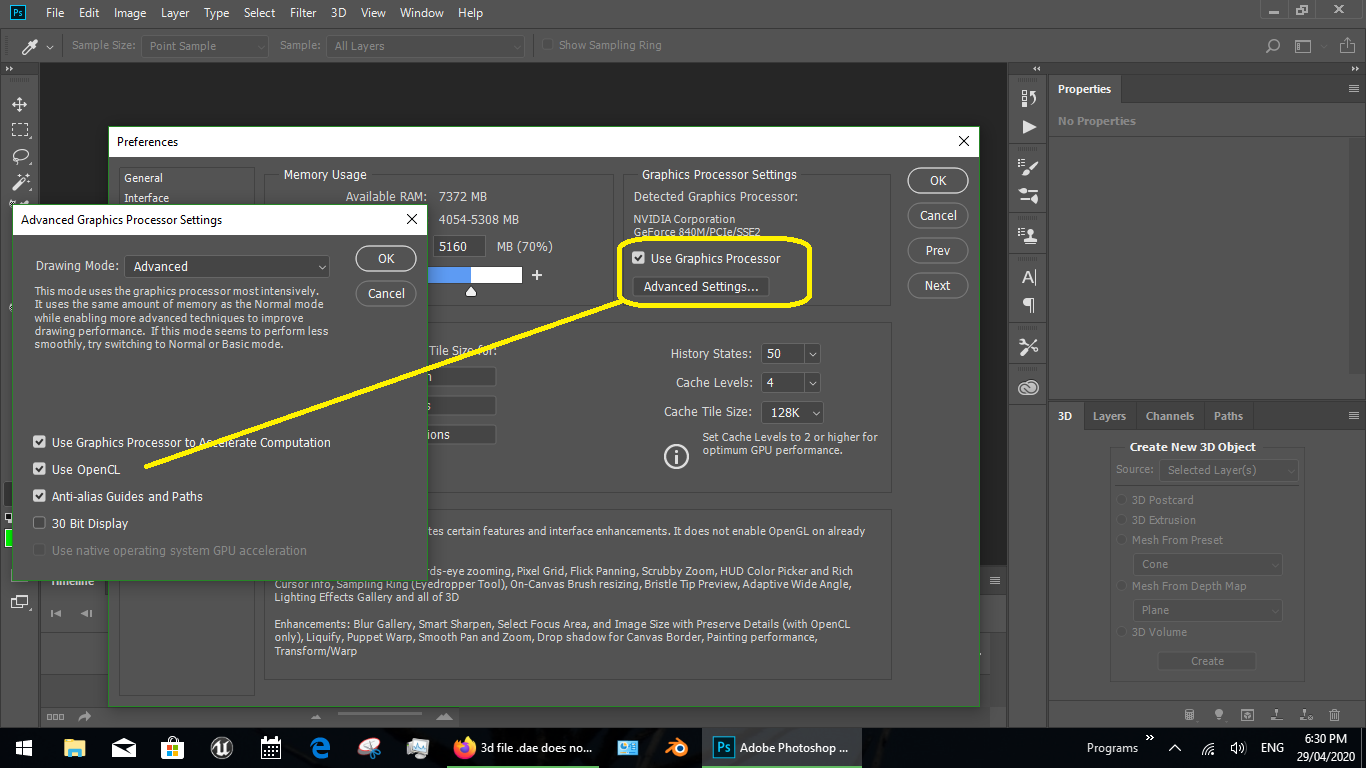Image resolution: width=1366 pixels, height=768 pixels.
Task: Switch to the Channels tab
Action: [1170, 415]
